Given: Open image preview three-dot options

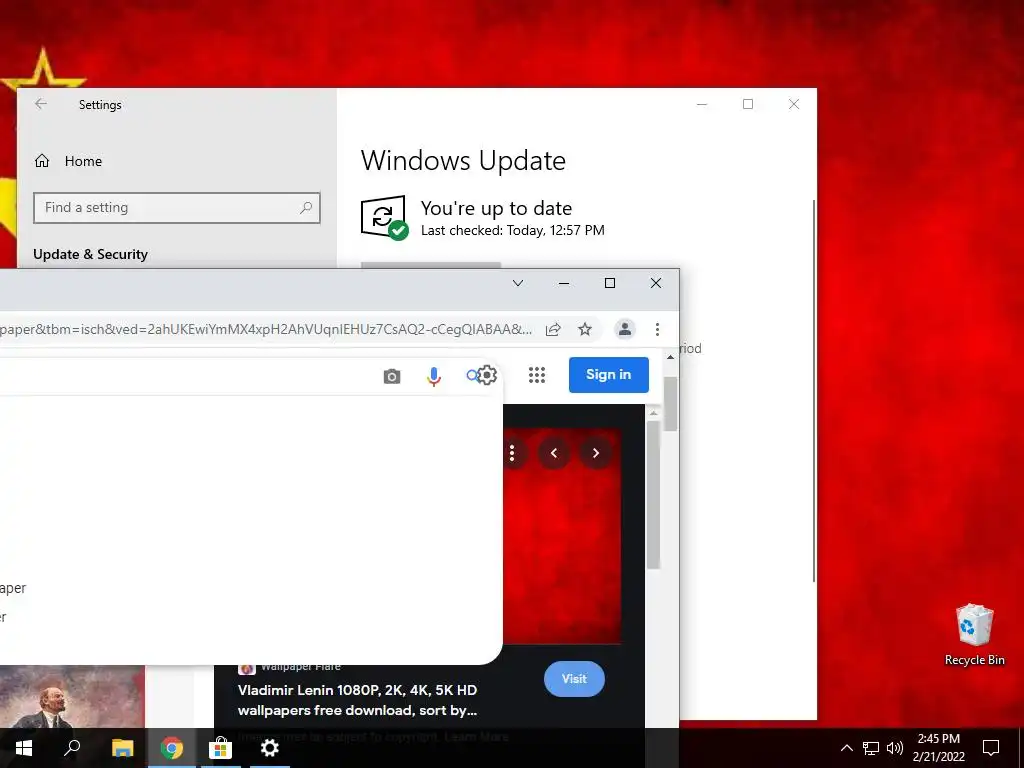Looking at the screenshot, I should tap(513, 453).
